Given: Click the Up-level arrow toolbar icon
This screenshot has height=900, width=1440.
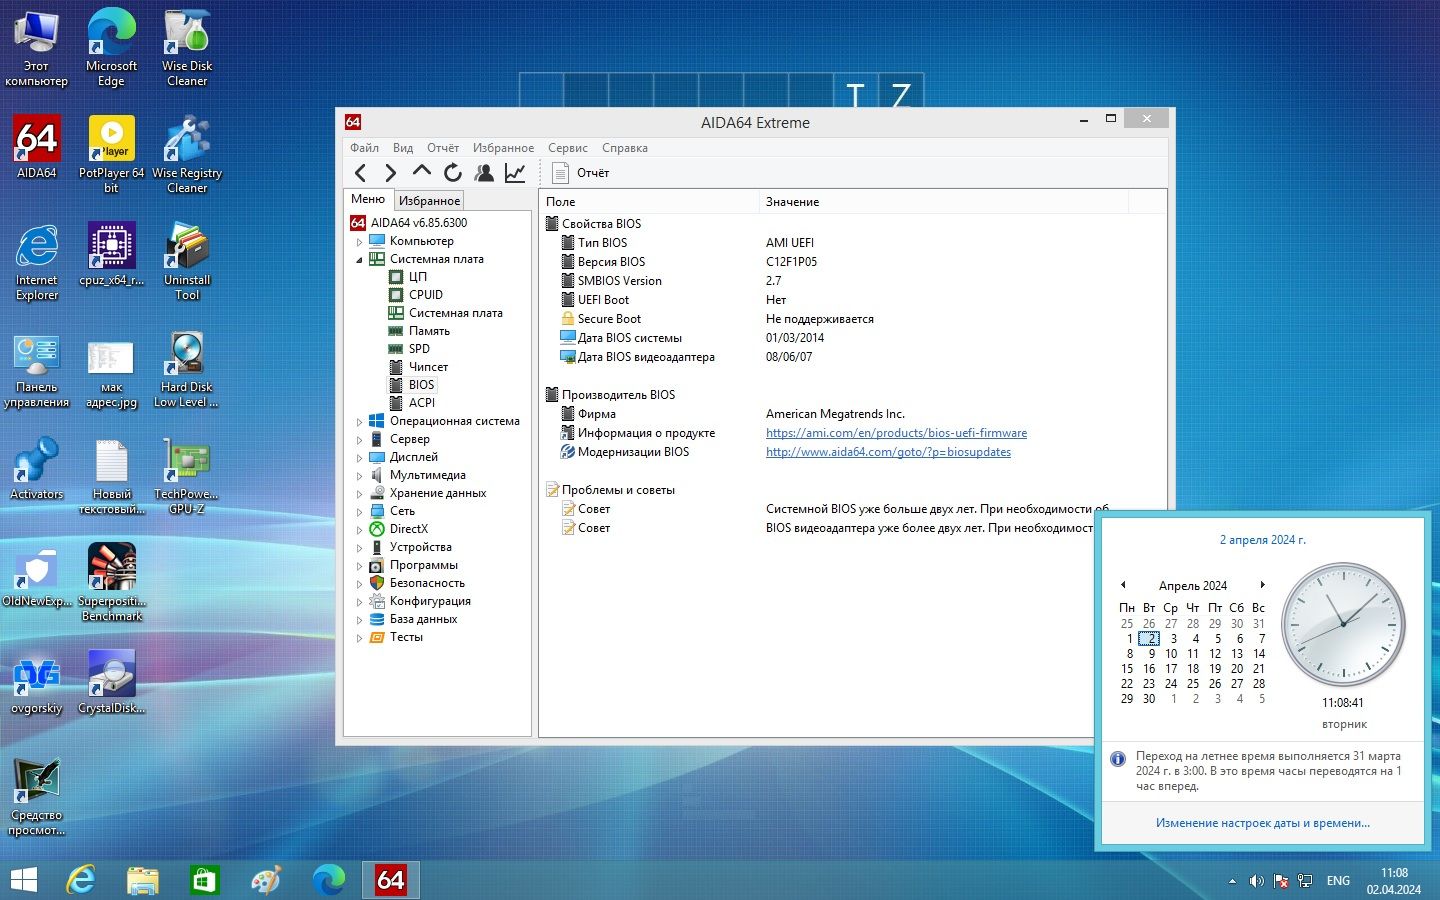Looking at the screenshot, I should (422, 173).
